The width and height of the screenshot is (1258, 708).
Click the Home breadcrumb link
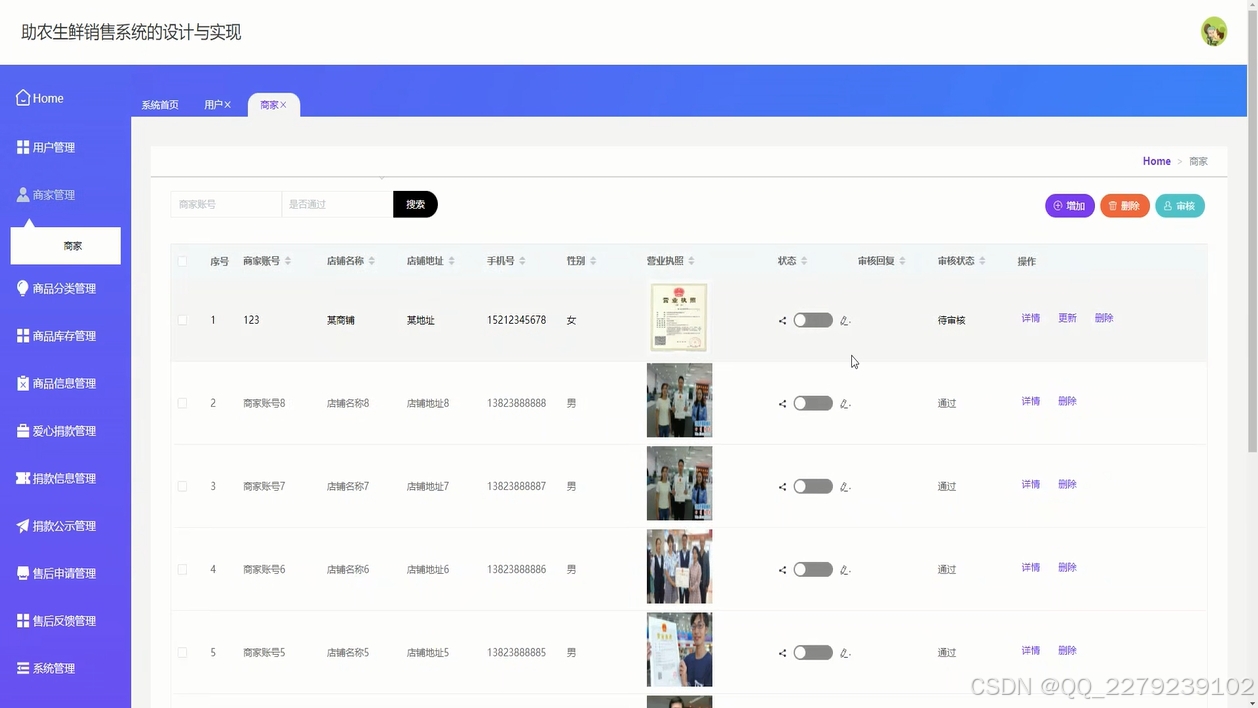point(1156,161)
